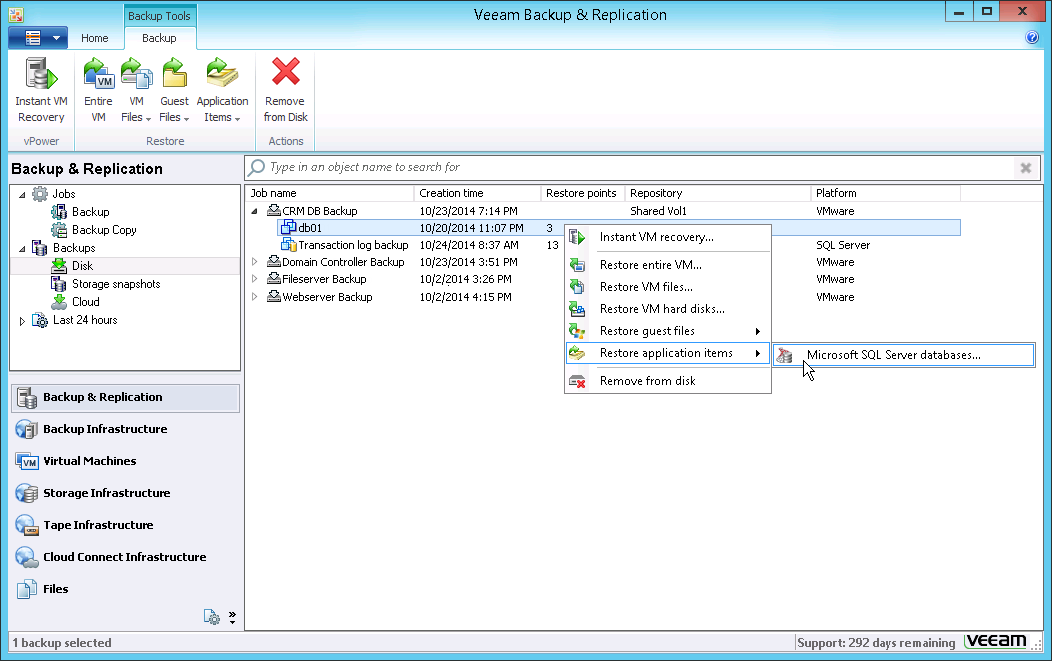Click the Files pane icon
Image resolution: width=1052 pixels, height=661 pixels.
point(27,589)
